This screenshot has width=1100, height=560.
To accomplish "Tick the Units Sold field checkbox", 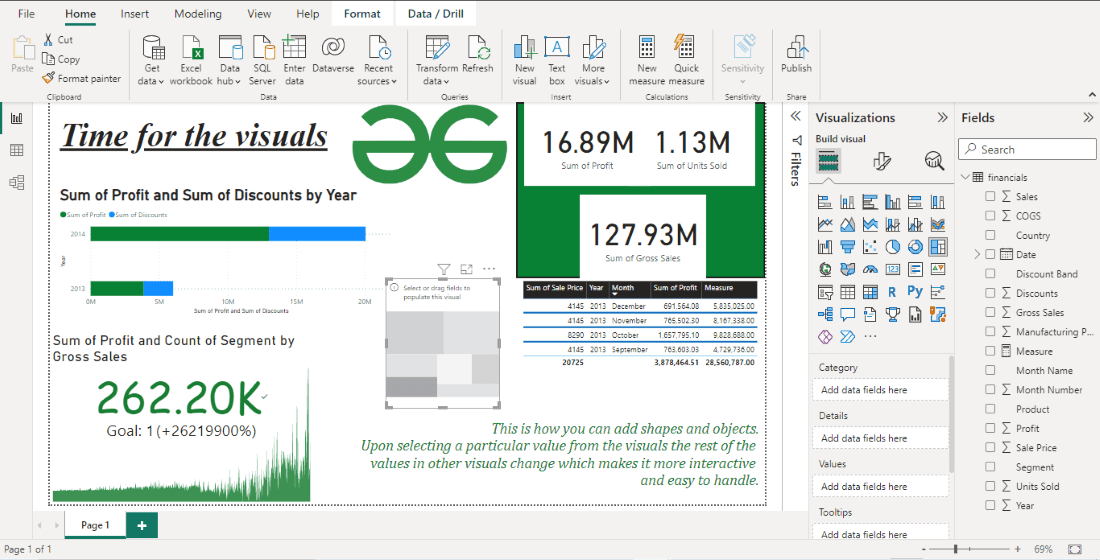I will (990, 486).
